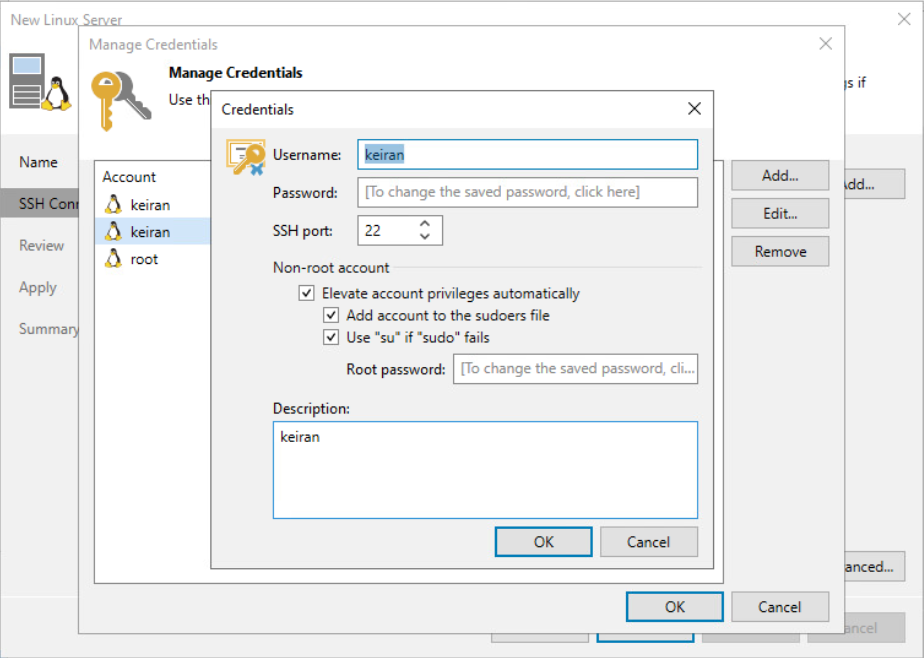Toggle Use "su" if "sudo" fails checkbox

tap(331, 338)
